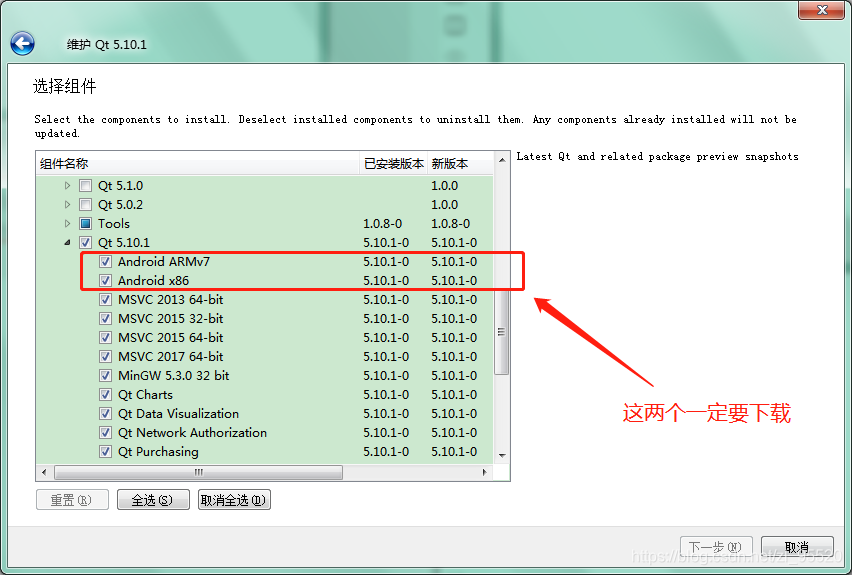Uncheck the MSVC 2017 64-bit checkbox

point(105,357)
